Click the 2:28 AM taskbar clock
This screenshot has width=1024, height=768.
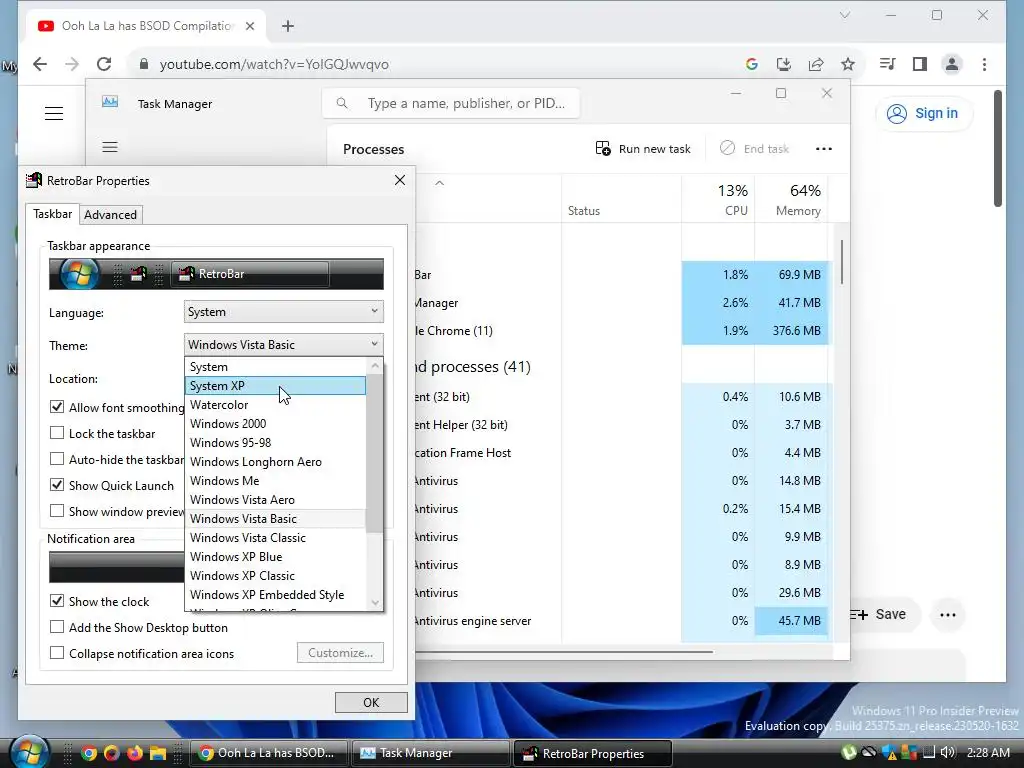pos(988,753)
